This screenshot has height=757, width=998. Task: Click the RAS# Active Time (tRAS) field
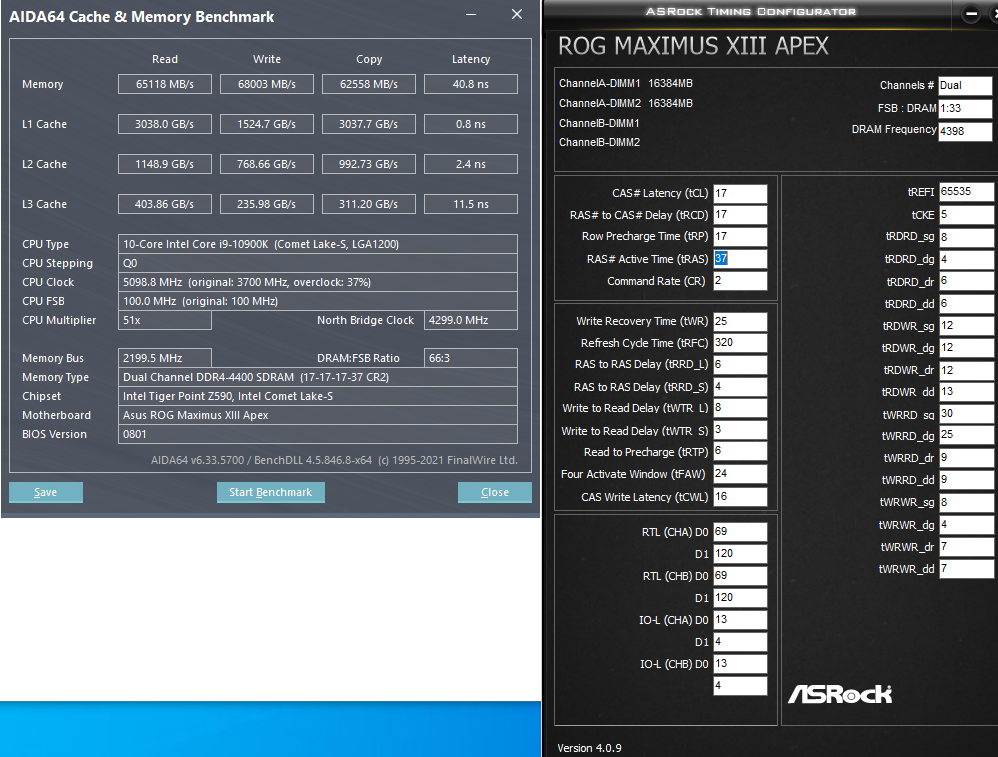pos(740,259)
